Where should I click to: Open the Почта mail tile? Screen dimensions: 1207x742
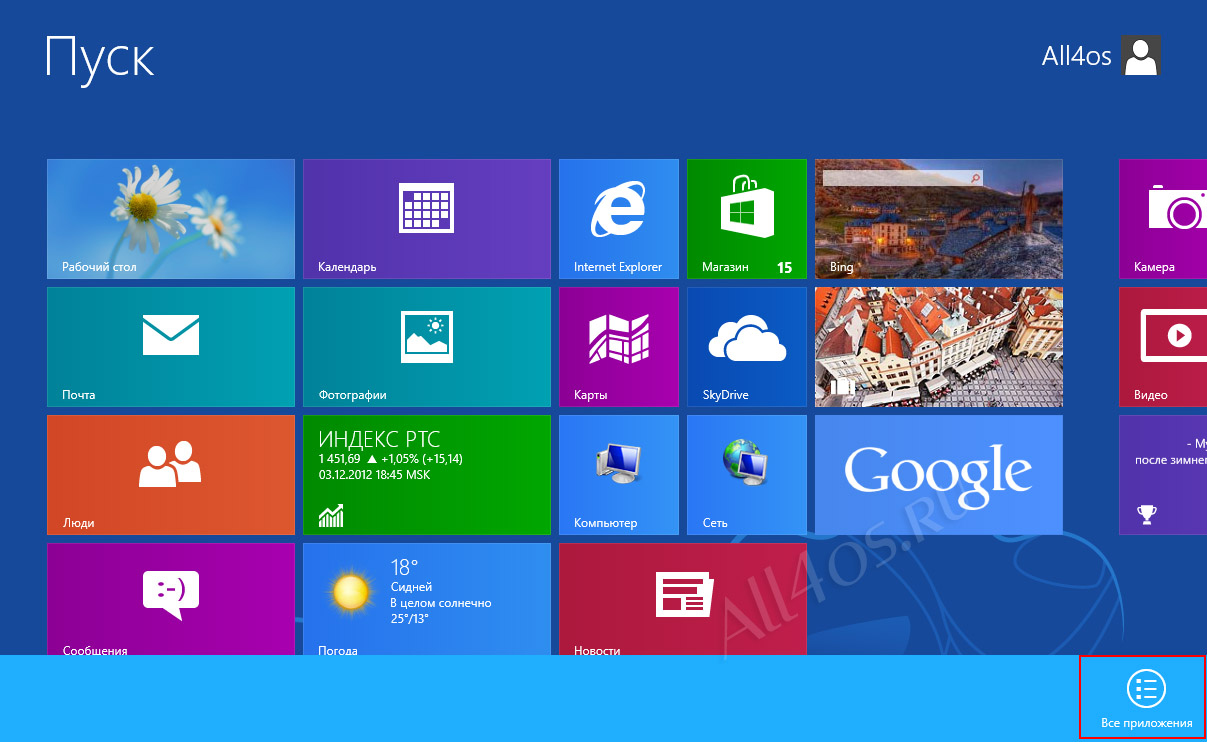pyautogui.click(x=171, y=347)
